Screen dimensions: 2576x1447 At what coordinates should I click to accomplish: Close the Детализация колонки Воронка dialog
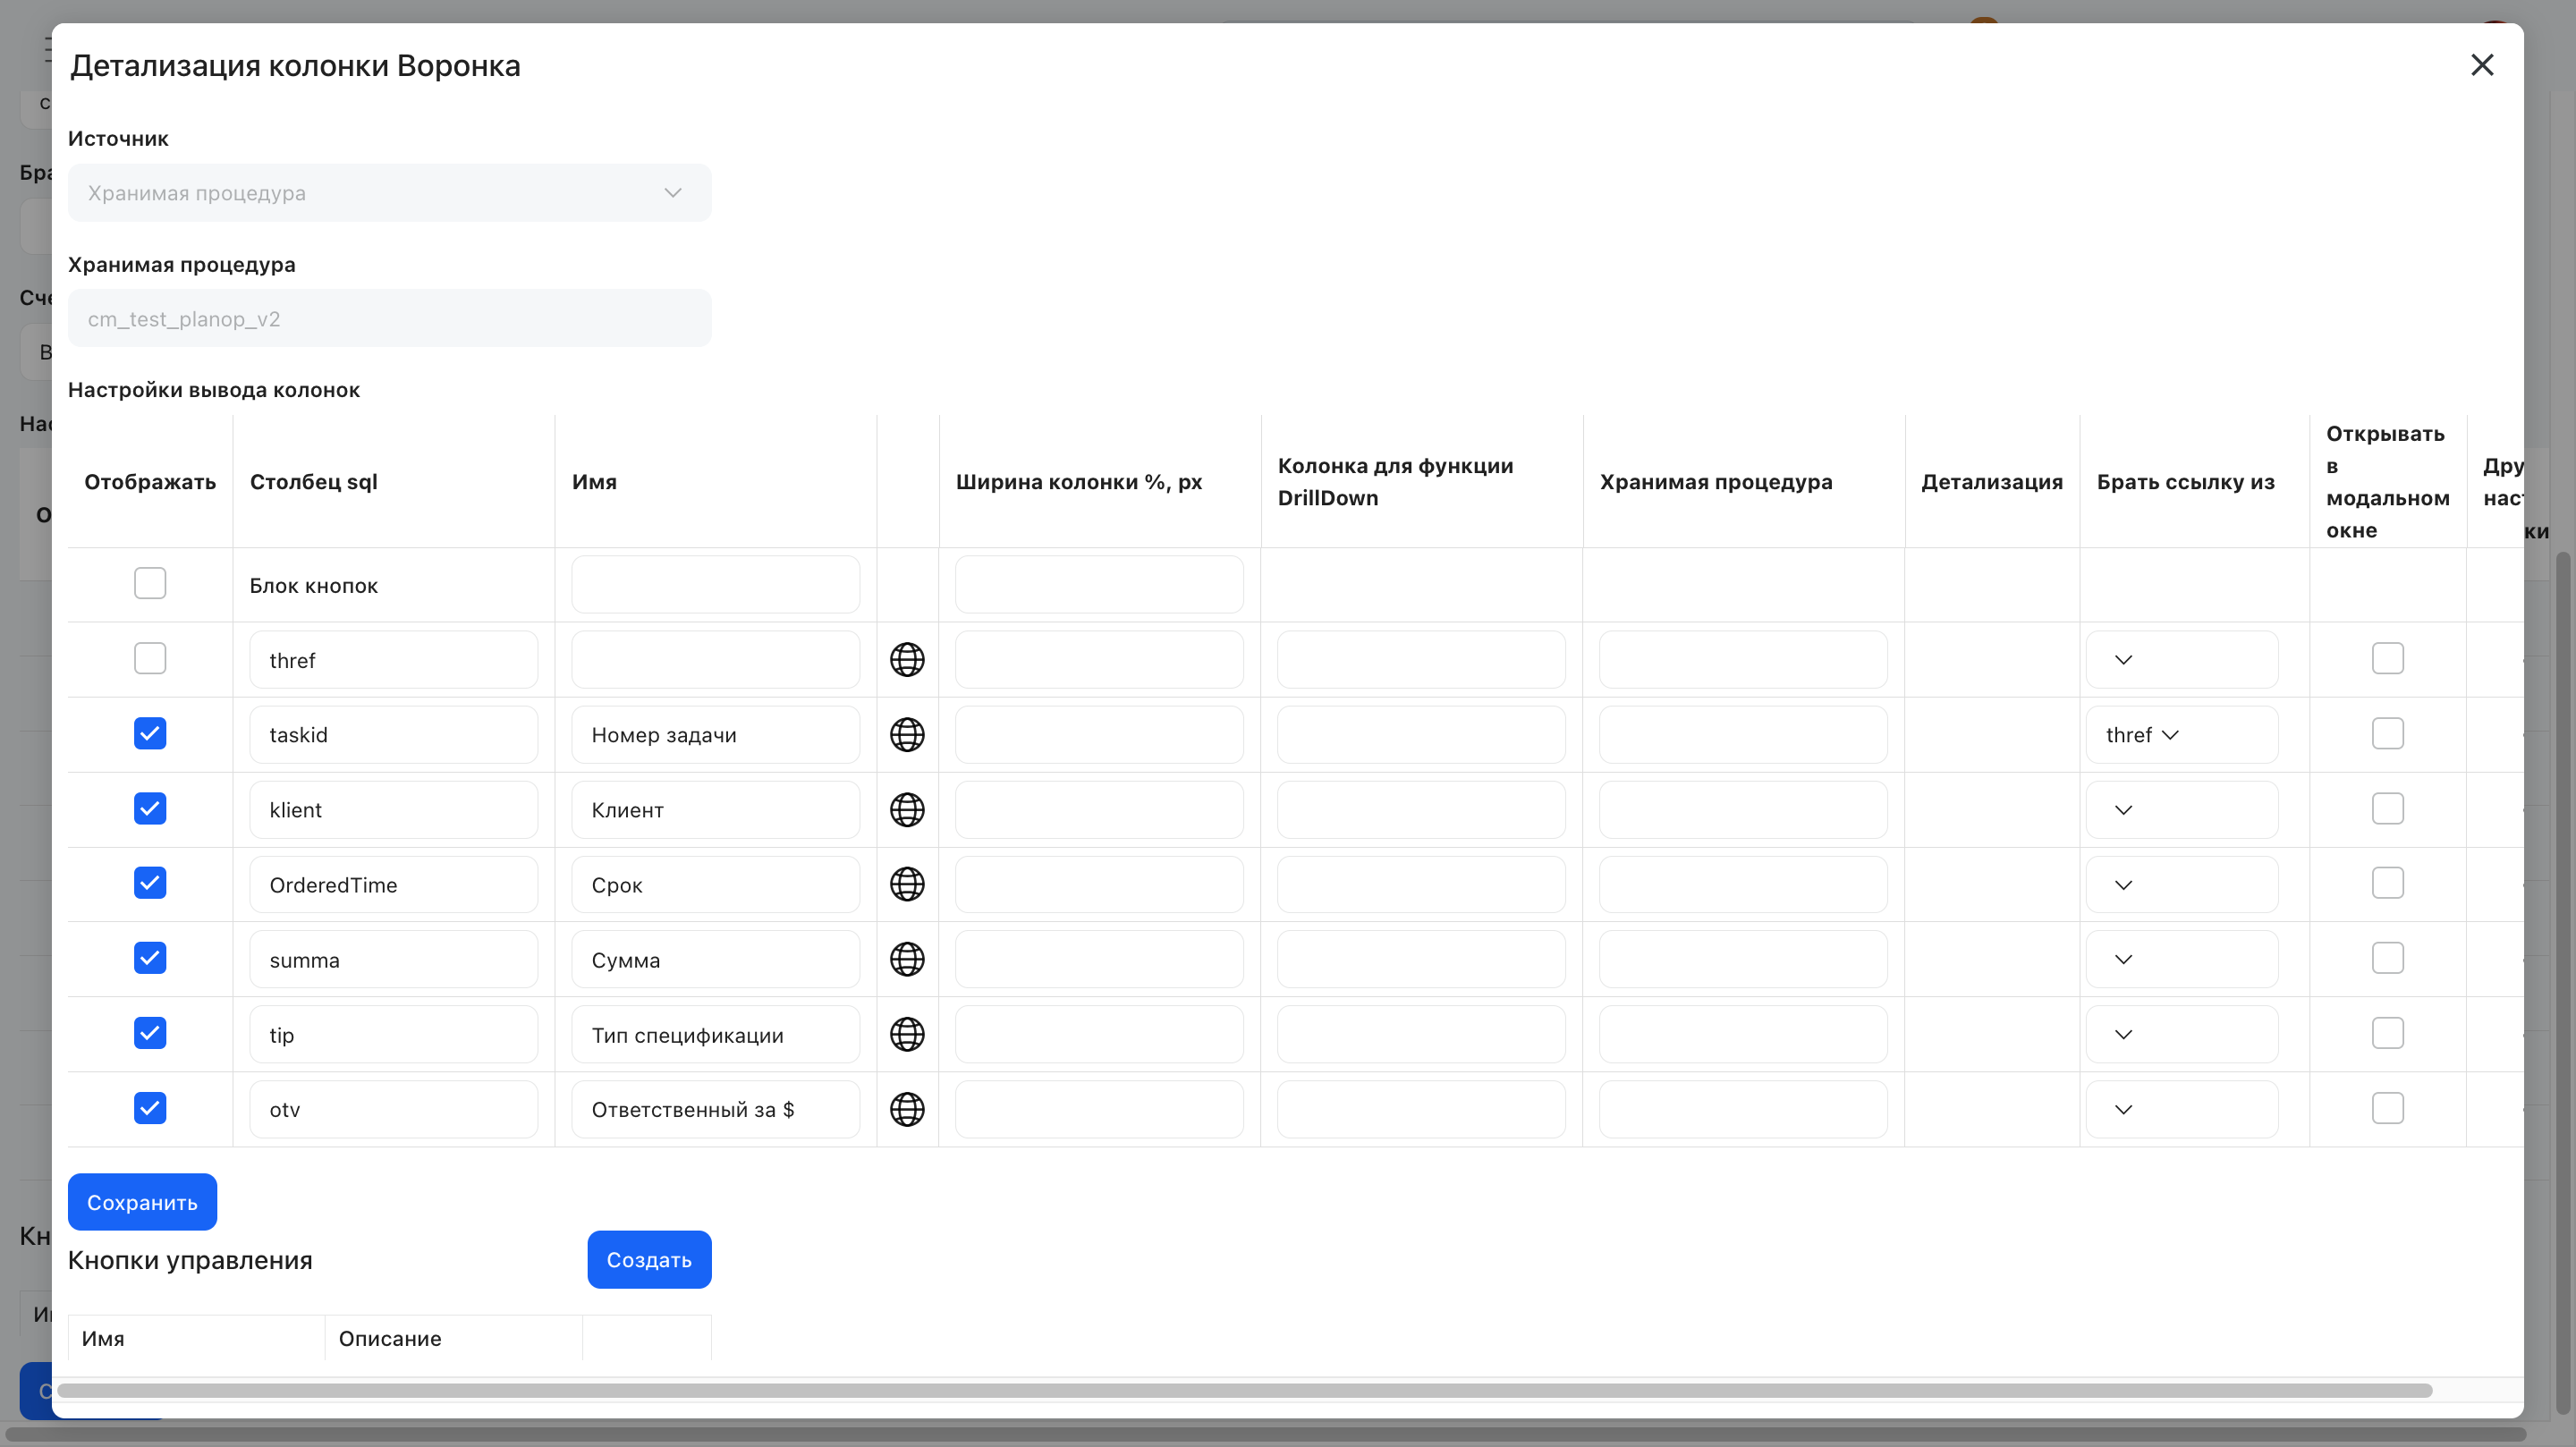tap(2482, 65)
